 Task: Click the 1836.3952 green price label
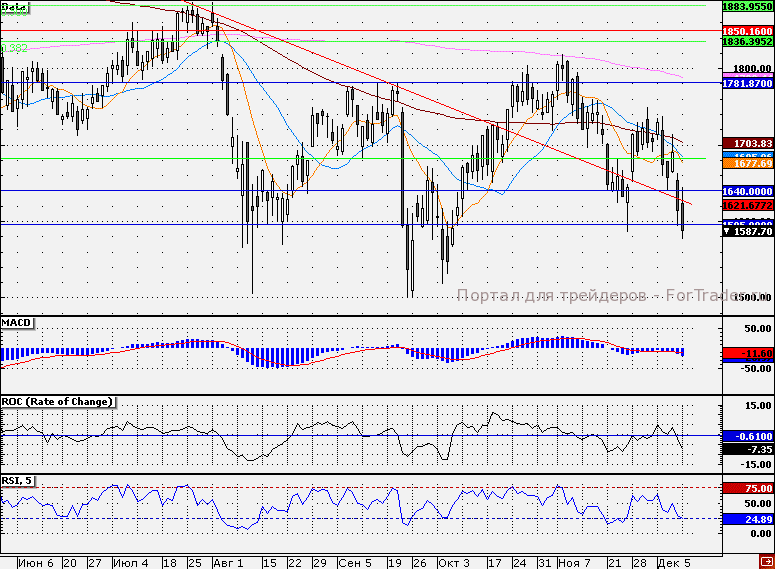point(747,42)
